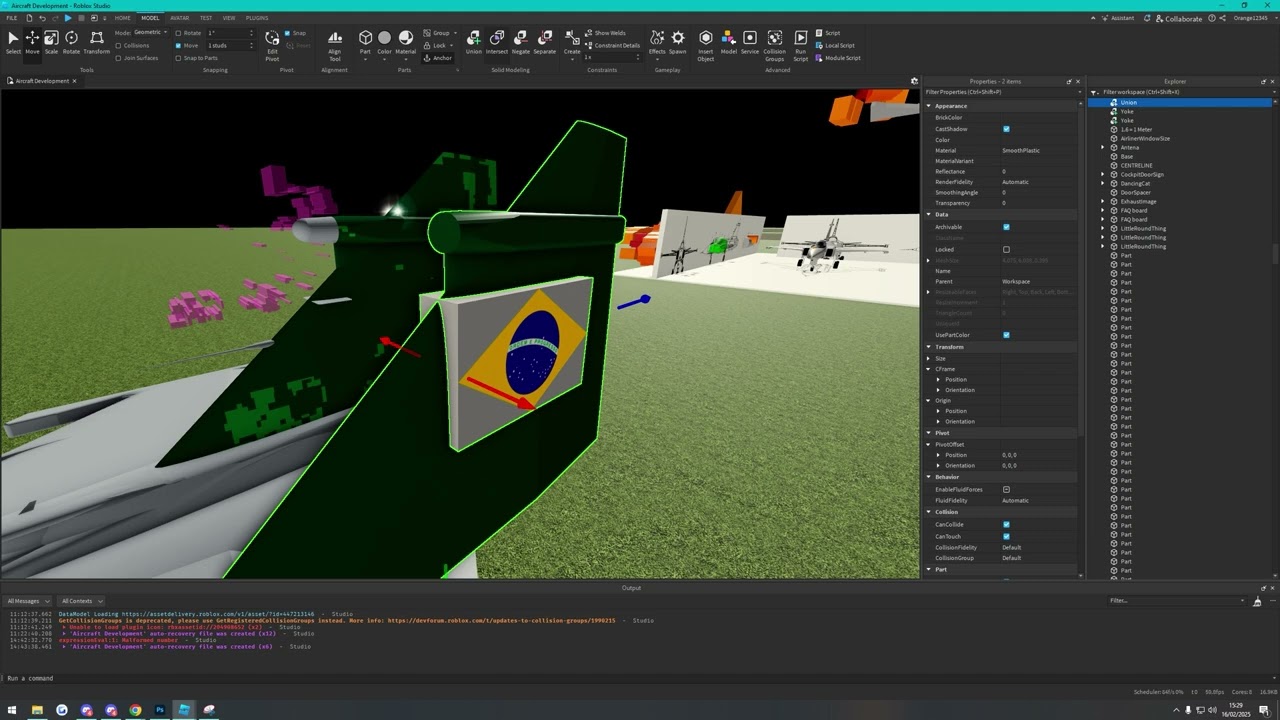
Task: Uncheck UsePartColor property
Action: [1006, 335]
